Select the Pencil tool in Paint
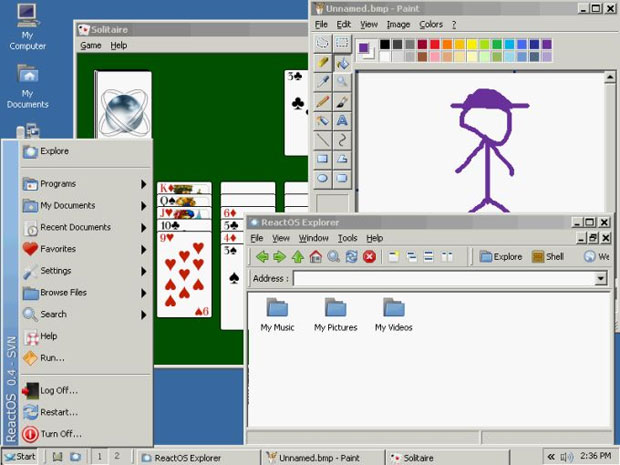The width and height of the screenshot is (620, 465). point(323,101)
